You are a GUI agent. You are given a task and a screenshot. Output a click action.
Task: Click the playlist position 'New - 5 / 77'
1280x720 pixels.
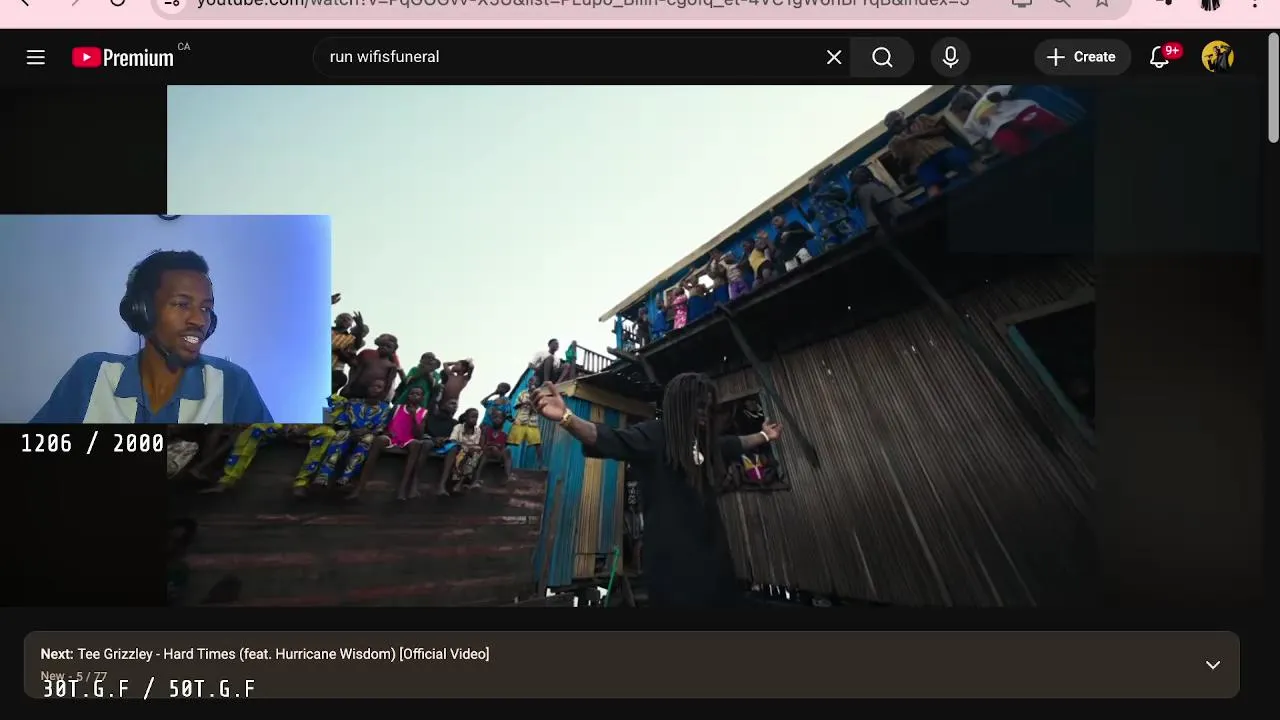click(x=74, y=677)
